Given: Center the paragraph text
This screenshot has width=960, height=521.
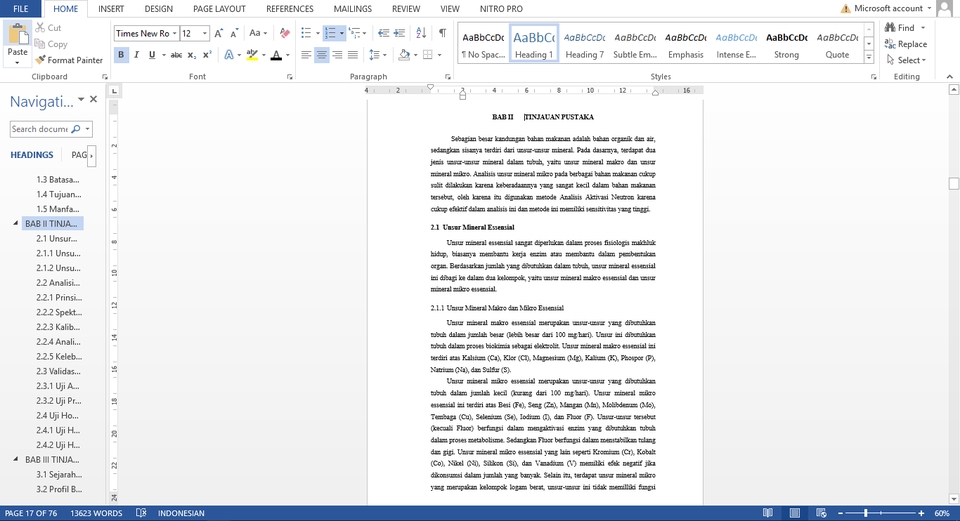Looking at the screenshot, I should 321,55.
